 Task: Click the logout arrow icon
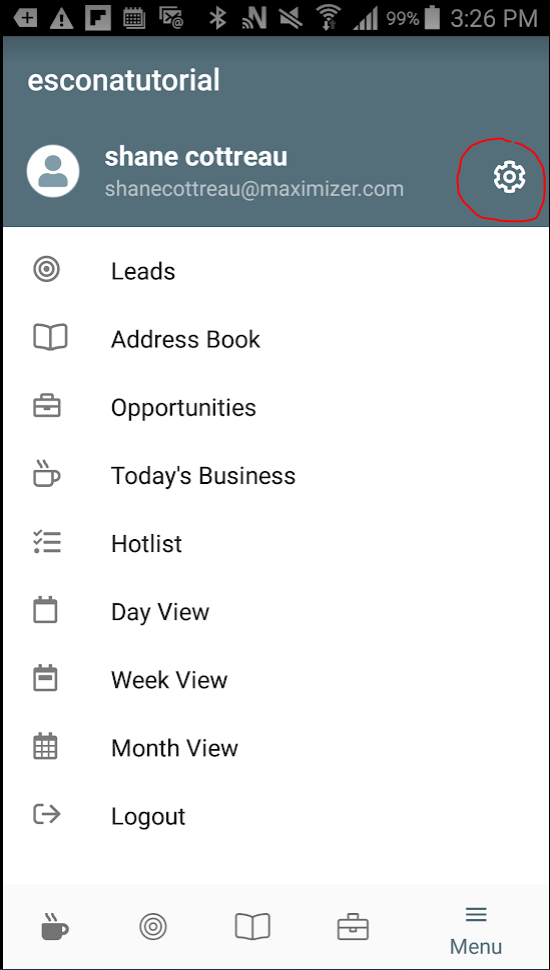click(46, 814)
